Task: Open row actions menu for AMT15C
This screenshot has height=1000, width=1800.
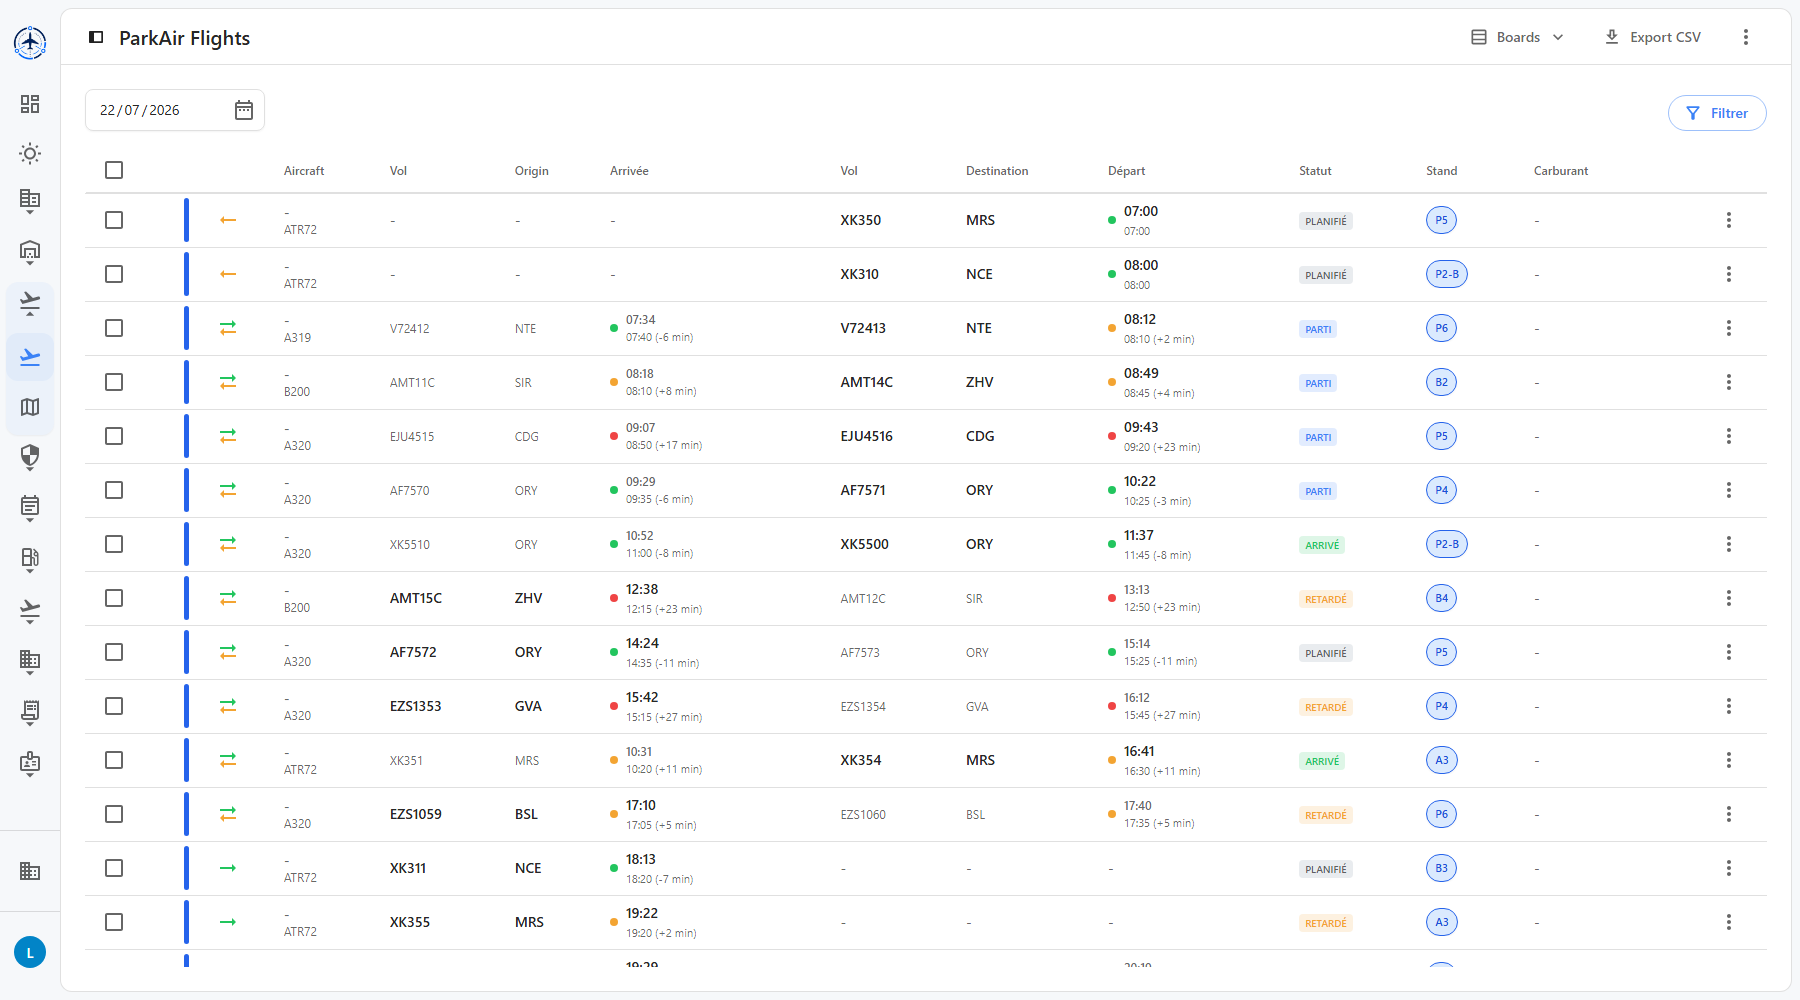Action: 1728,598
